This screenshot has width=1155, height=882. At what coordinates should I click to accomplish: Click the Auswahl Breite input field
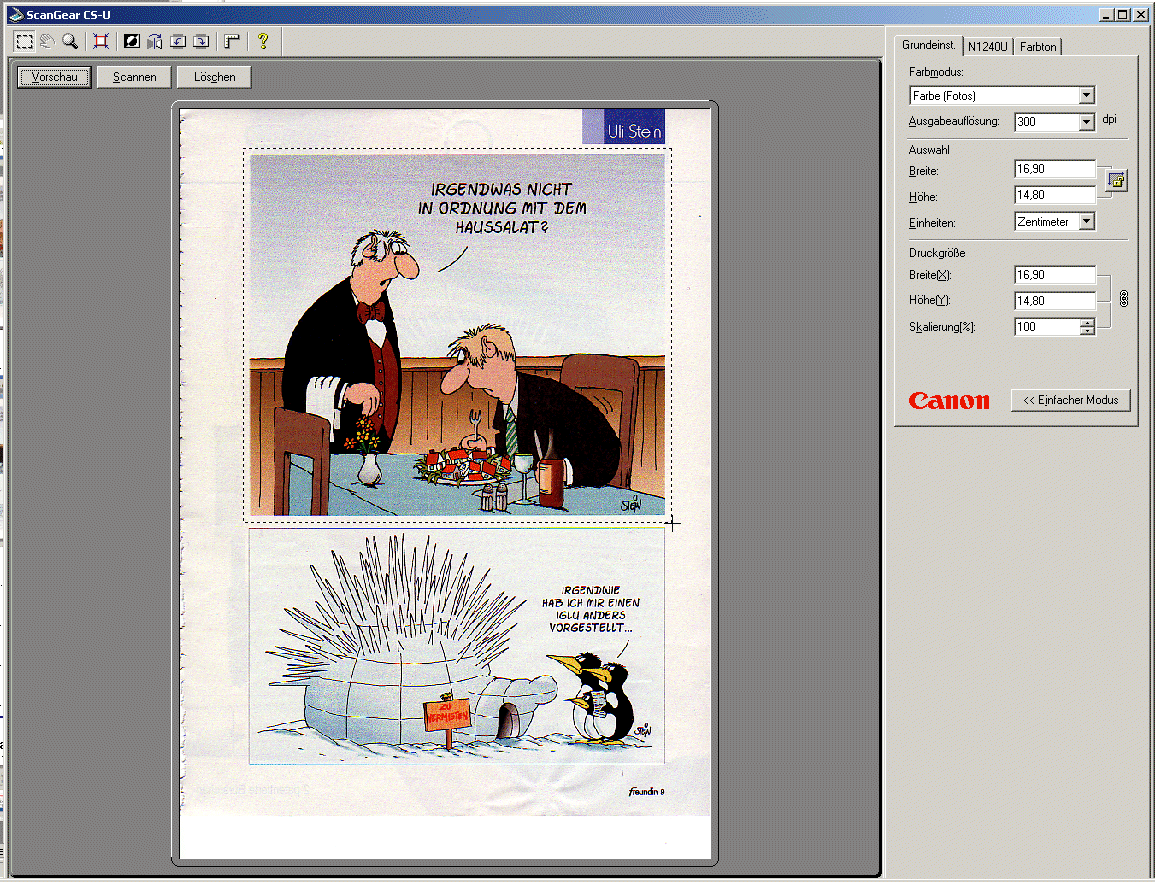[x=1054, y=169]
